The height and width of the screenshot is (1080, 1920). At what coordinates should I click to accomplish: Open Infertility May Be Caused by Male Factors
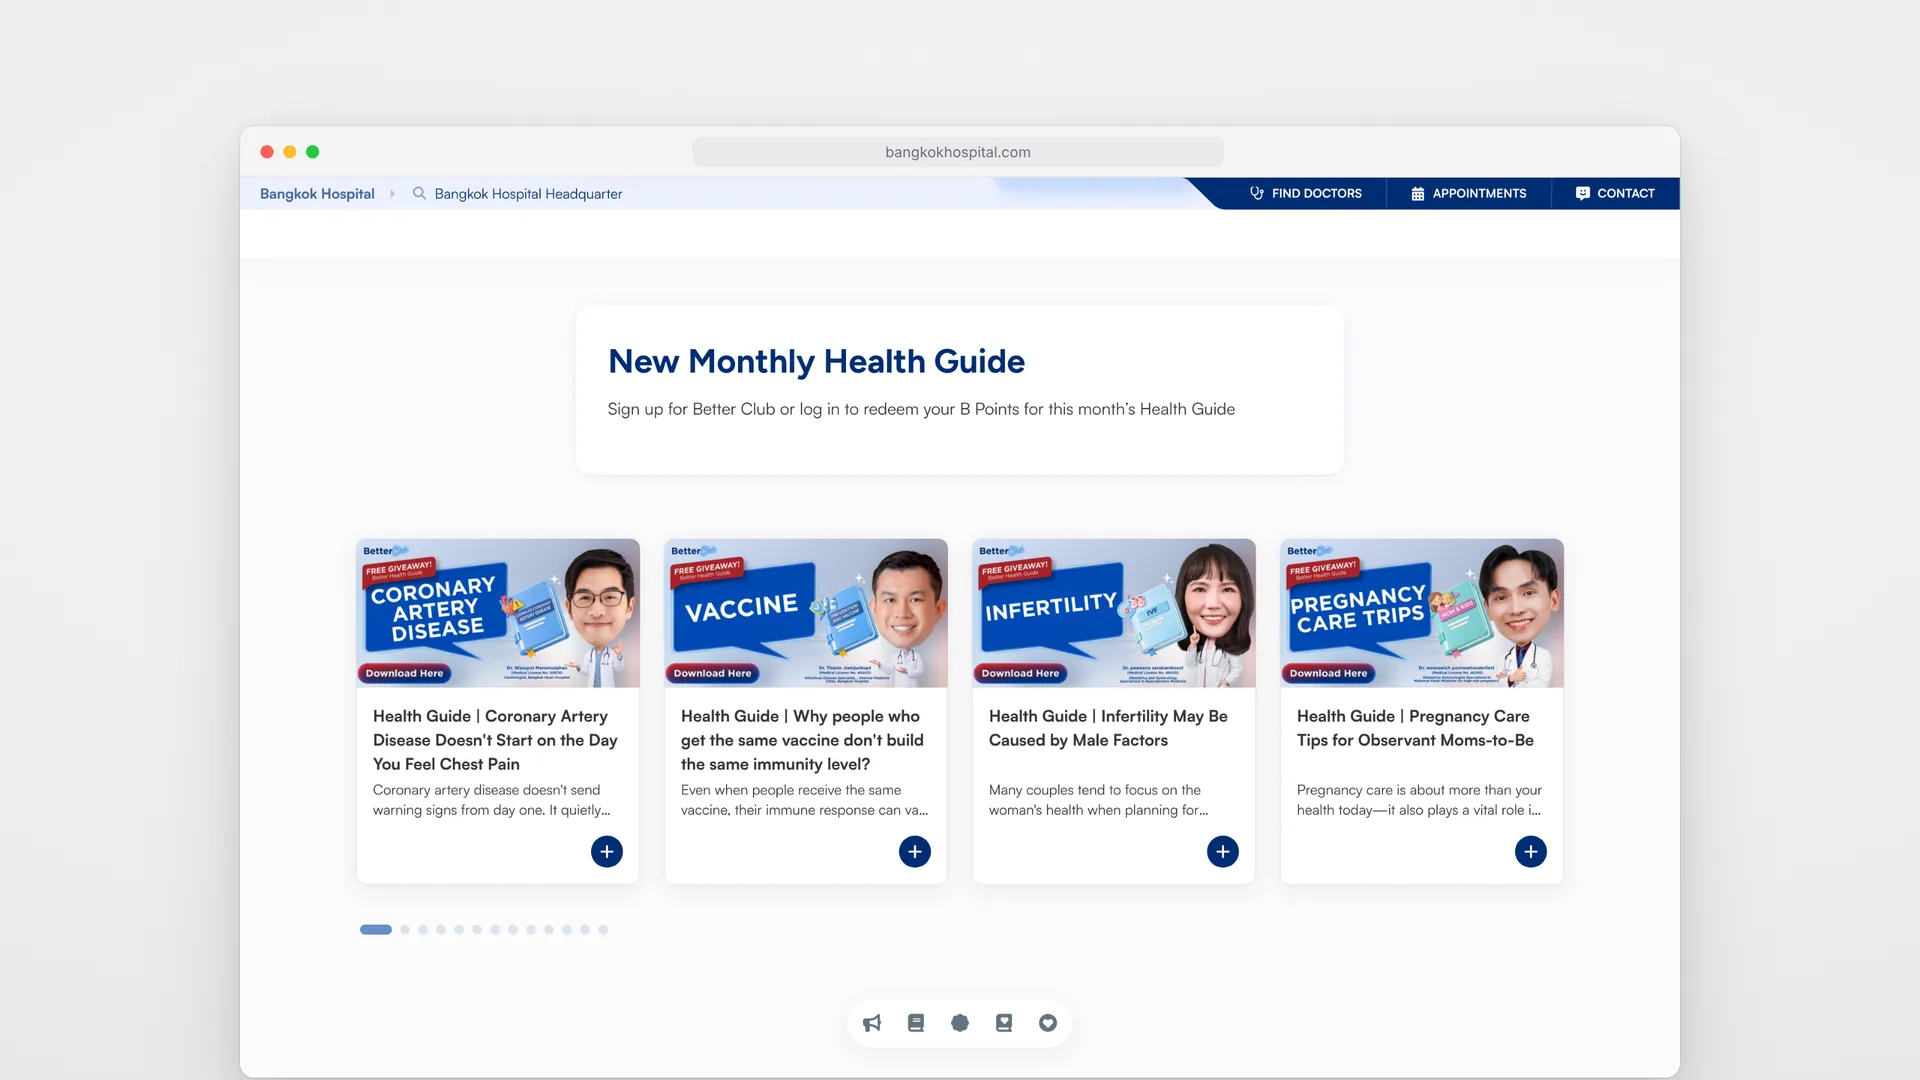click(1108, 728)
